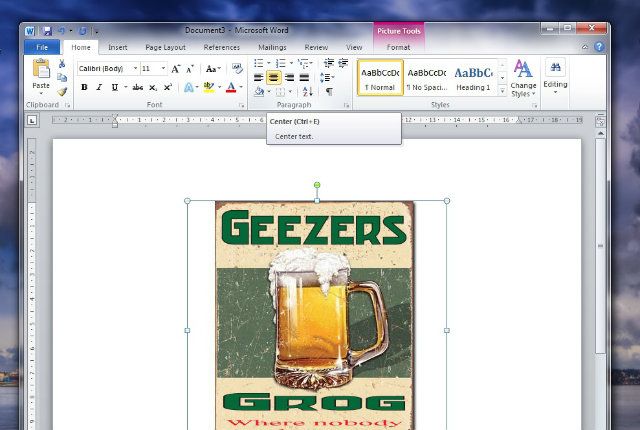
Task: Open the File tab
Action: click(42, 47)
